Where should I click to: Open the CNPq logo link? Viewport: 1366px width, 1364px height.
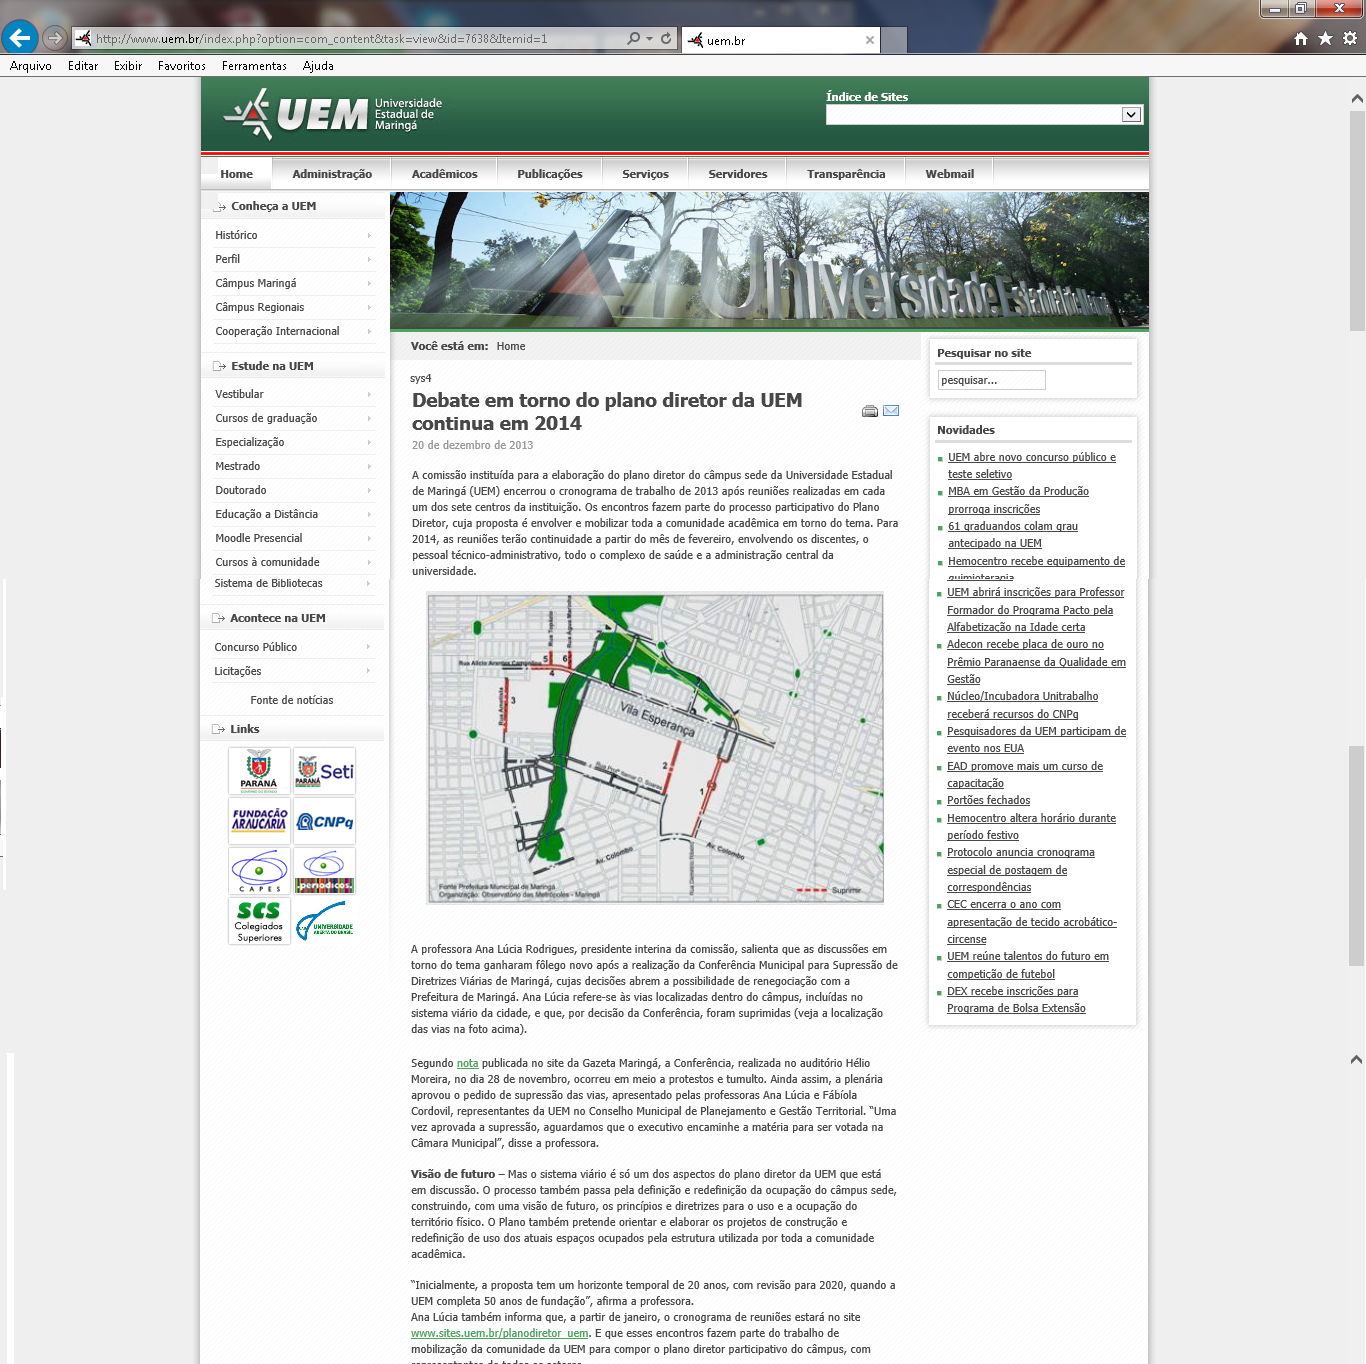[325, 821]
